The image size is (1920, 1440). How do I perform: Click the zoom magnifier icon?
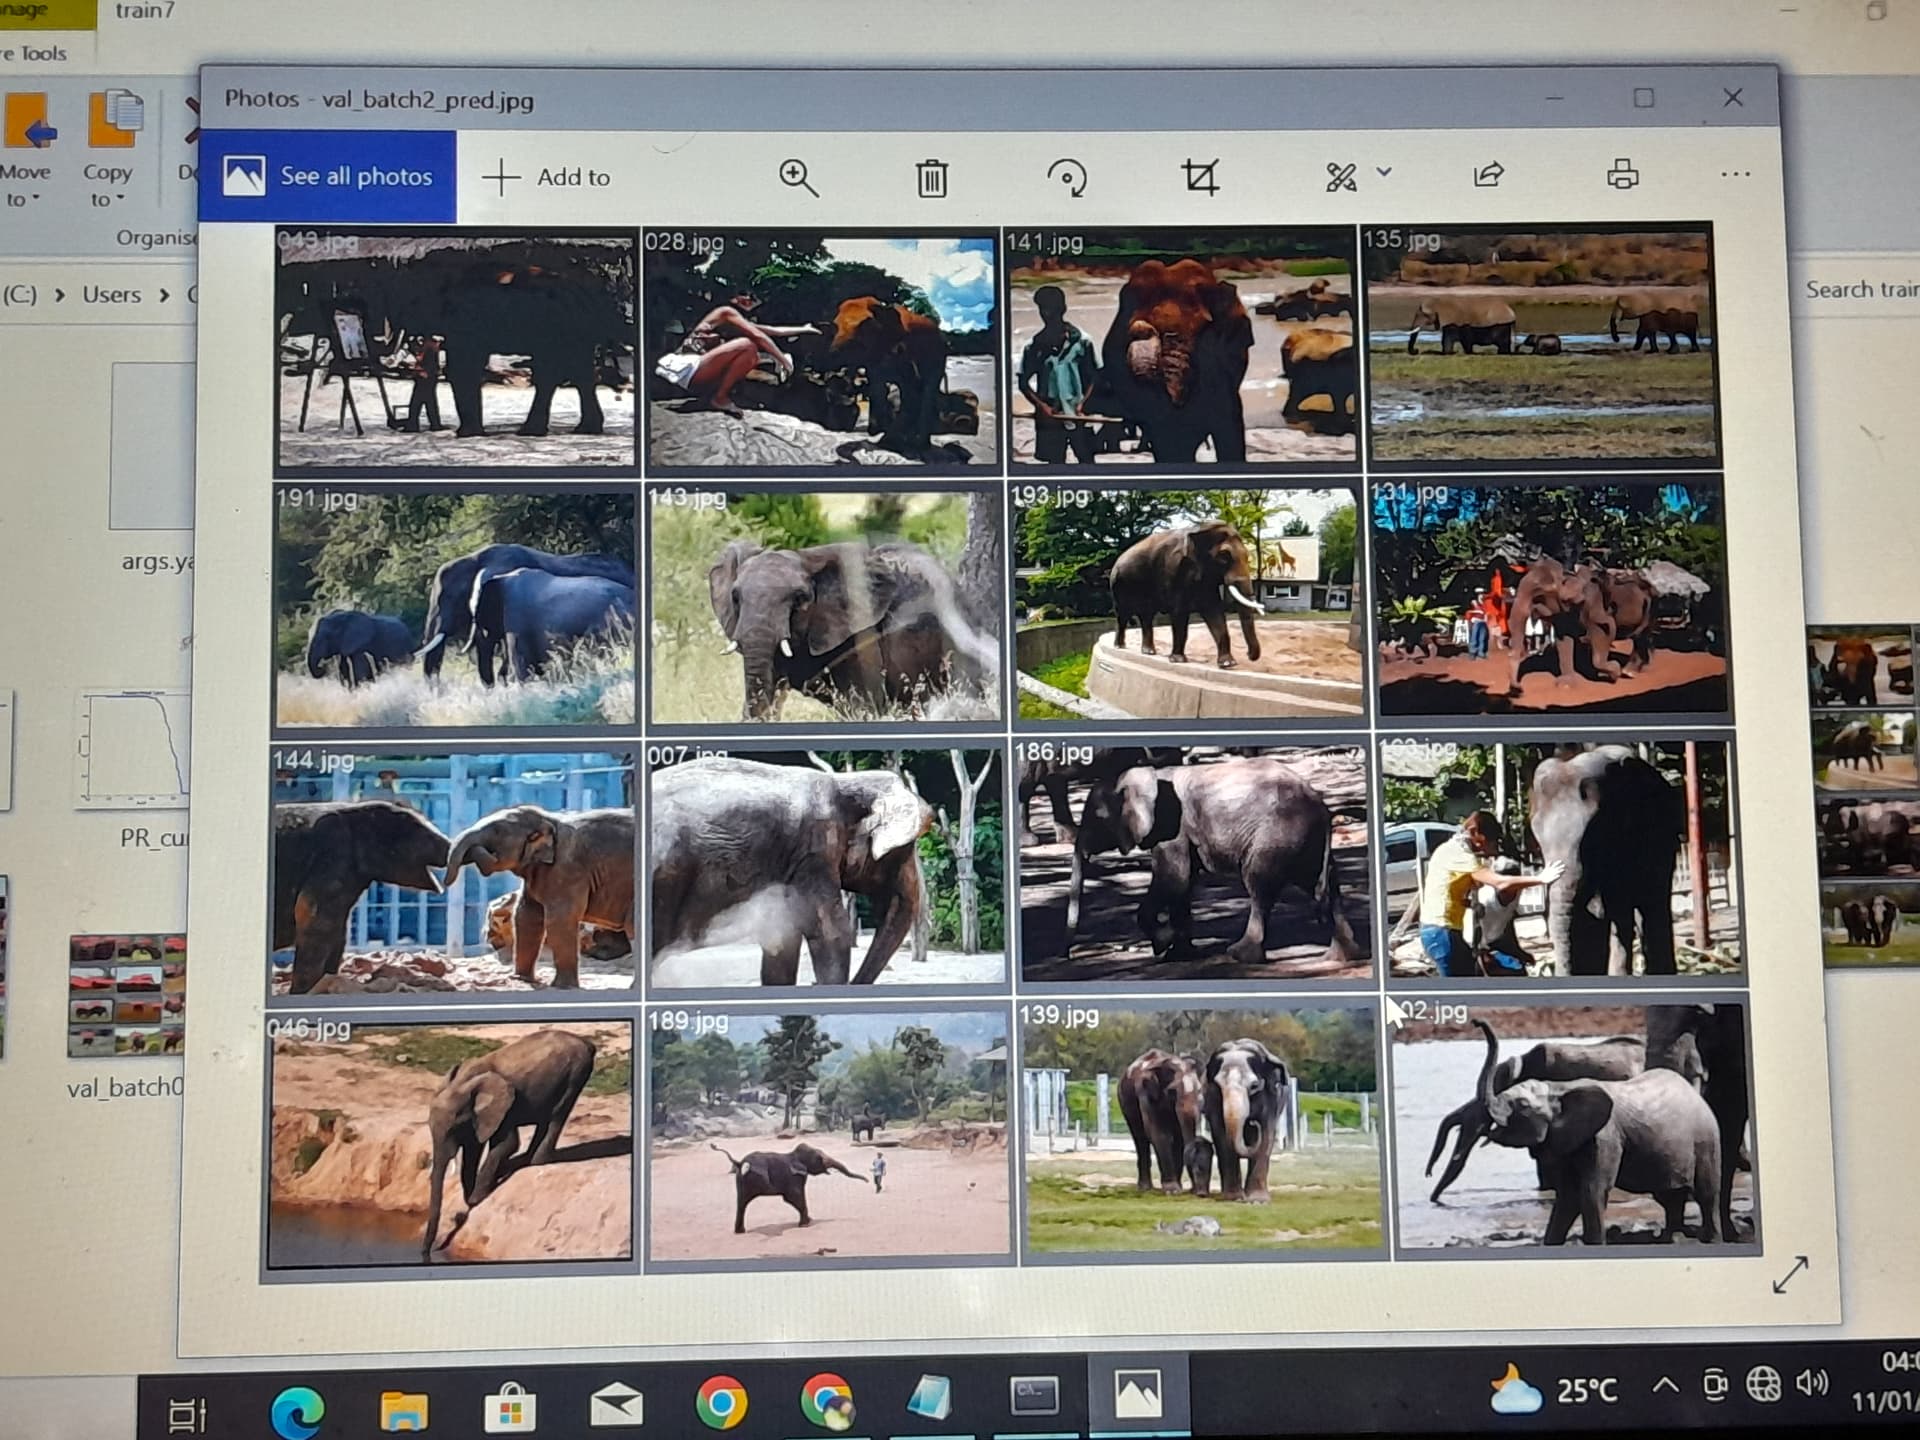pyautogui.click(x=798, y=178)
